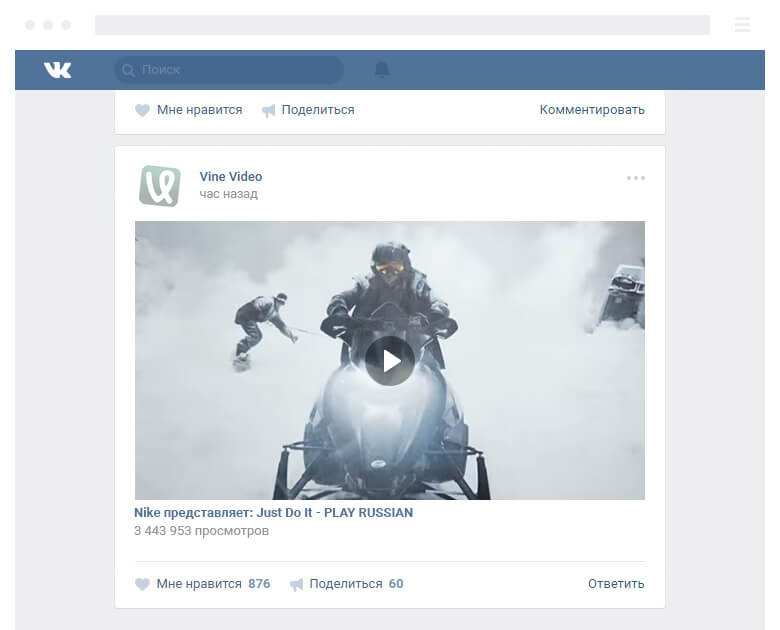Open the video title Nike представляет: Just Do It
The image size is (780, 630).
[274, 513]
